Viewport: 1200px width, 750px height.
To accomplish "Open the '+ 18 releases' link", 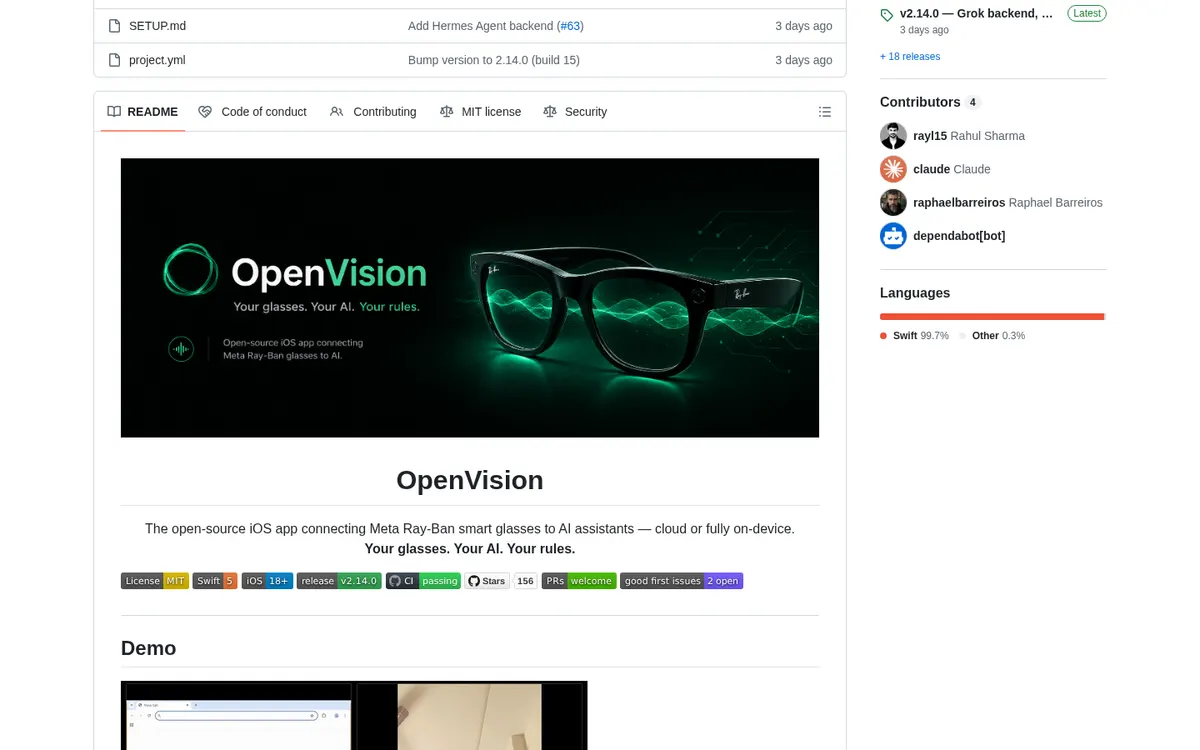I will click(910, 57).
